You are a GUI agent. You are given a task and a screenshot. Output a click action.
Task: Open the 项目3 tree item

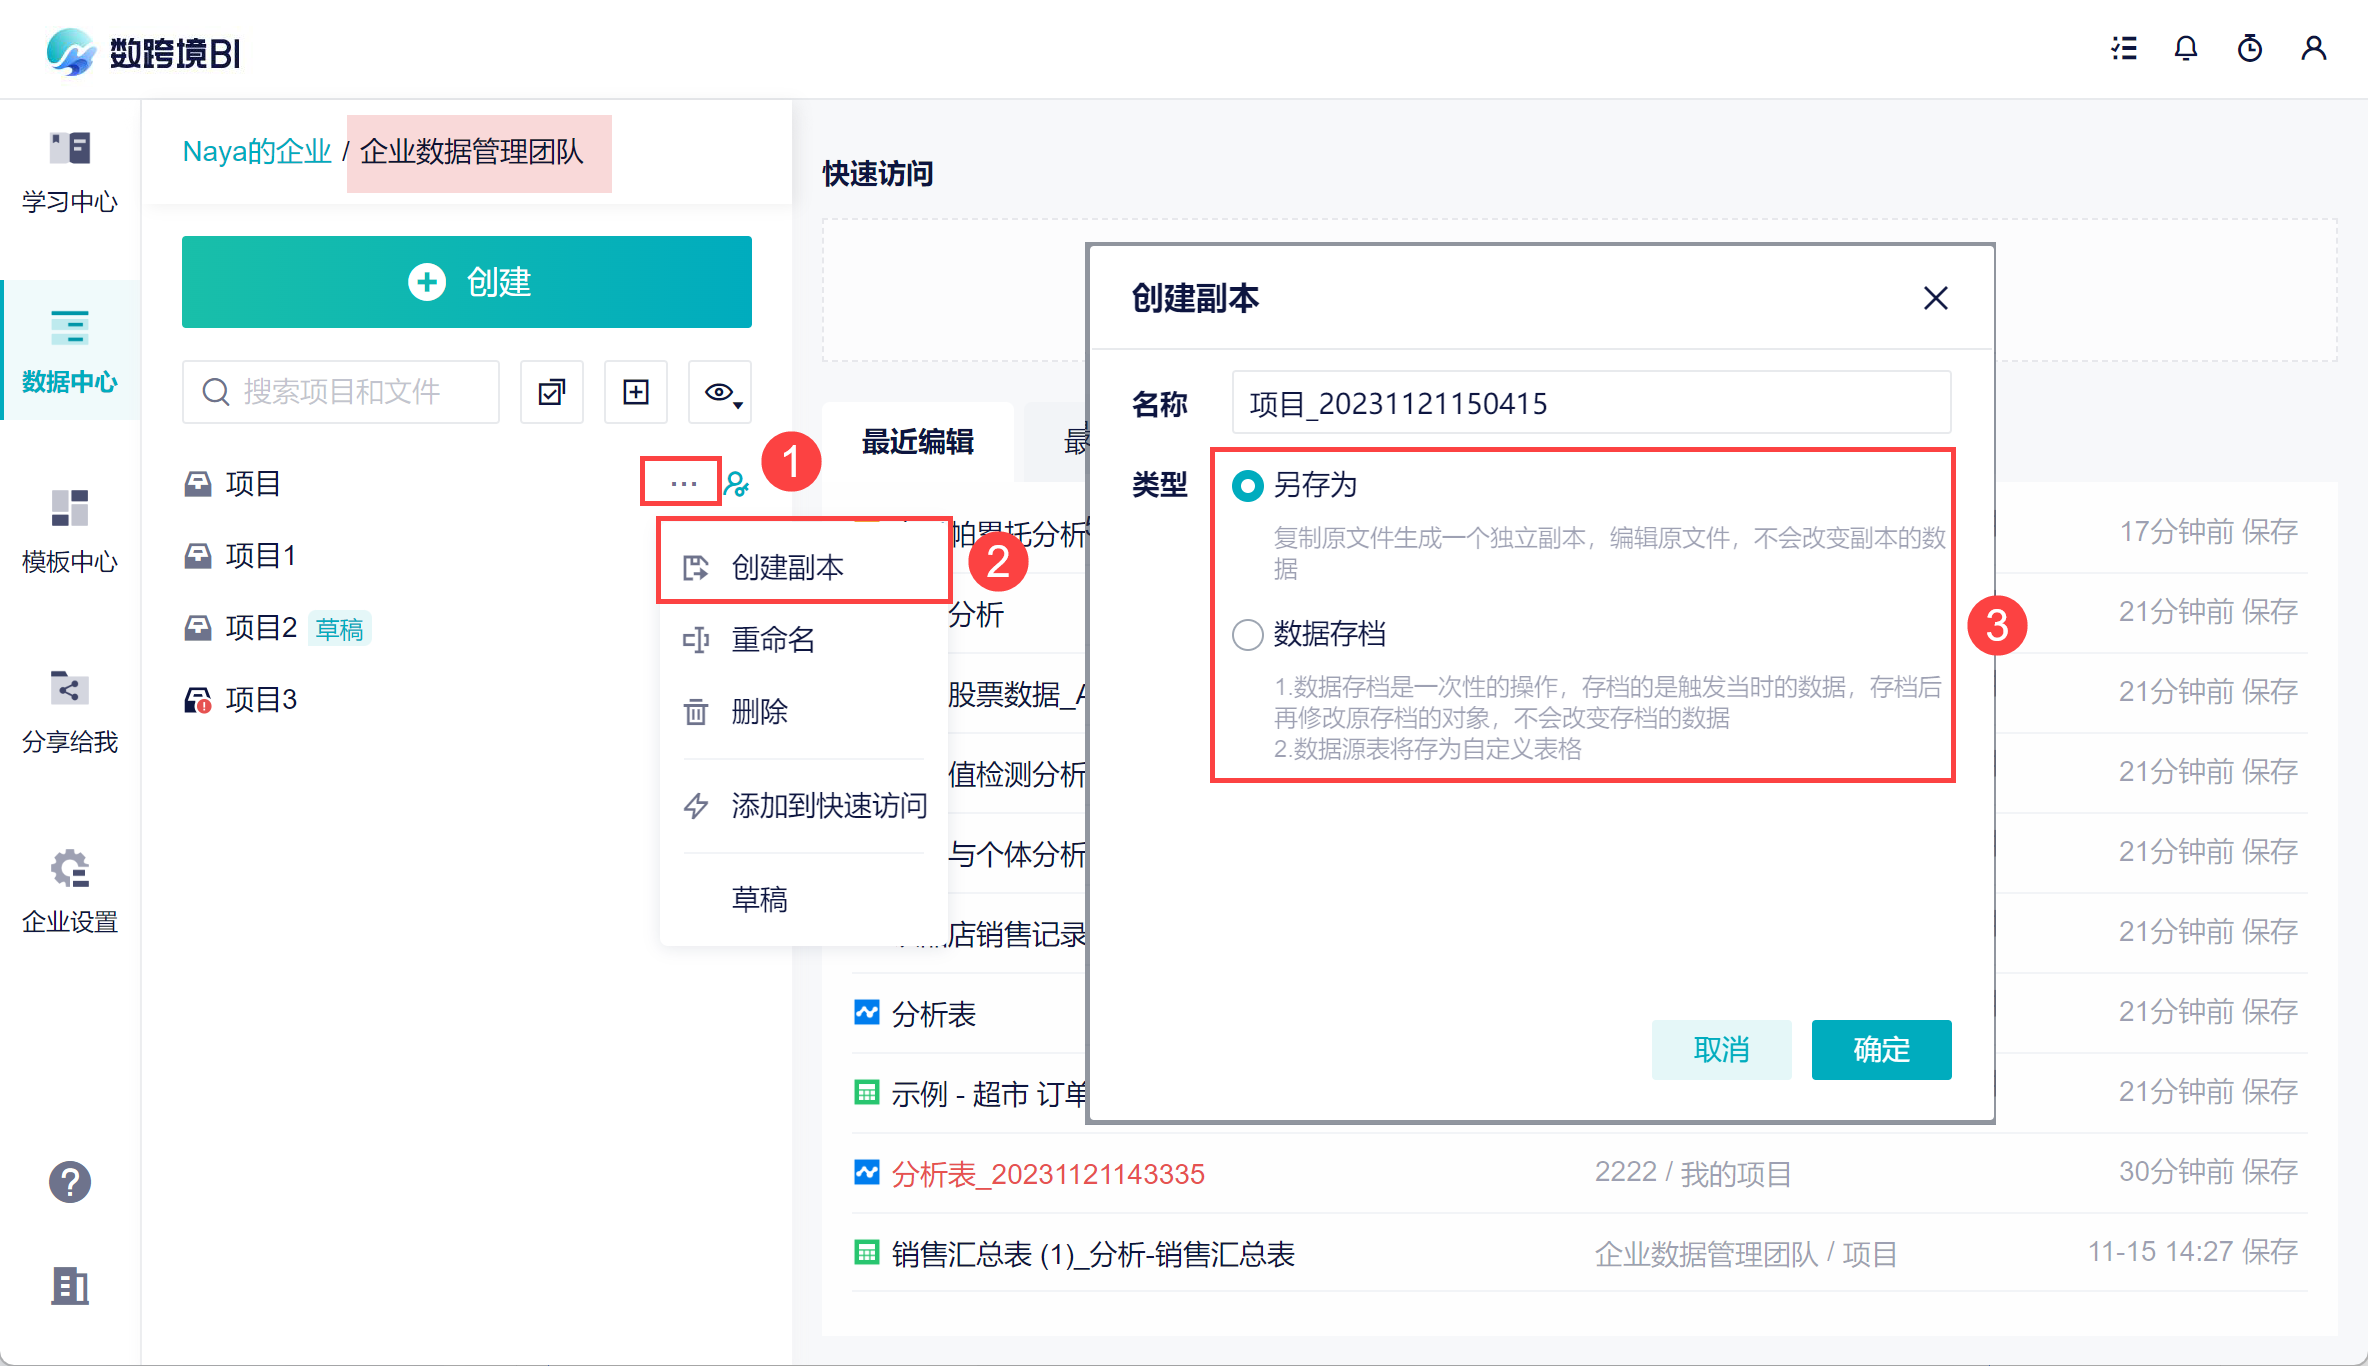pyautogui.click(x=261, y=699)
